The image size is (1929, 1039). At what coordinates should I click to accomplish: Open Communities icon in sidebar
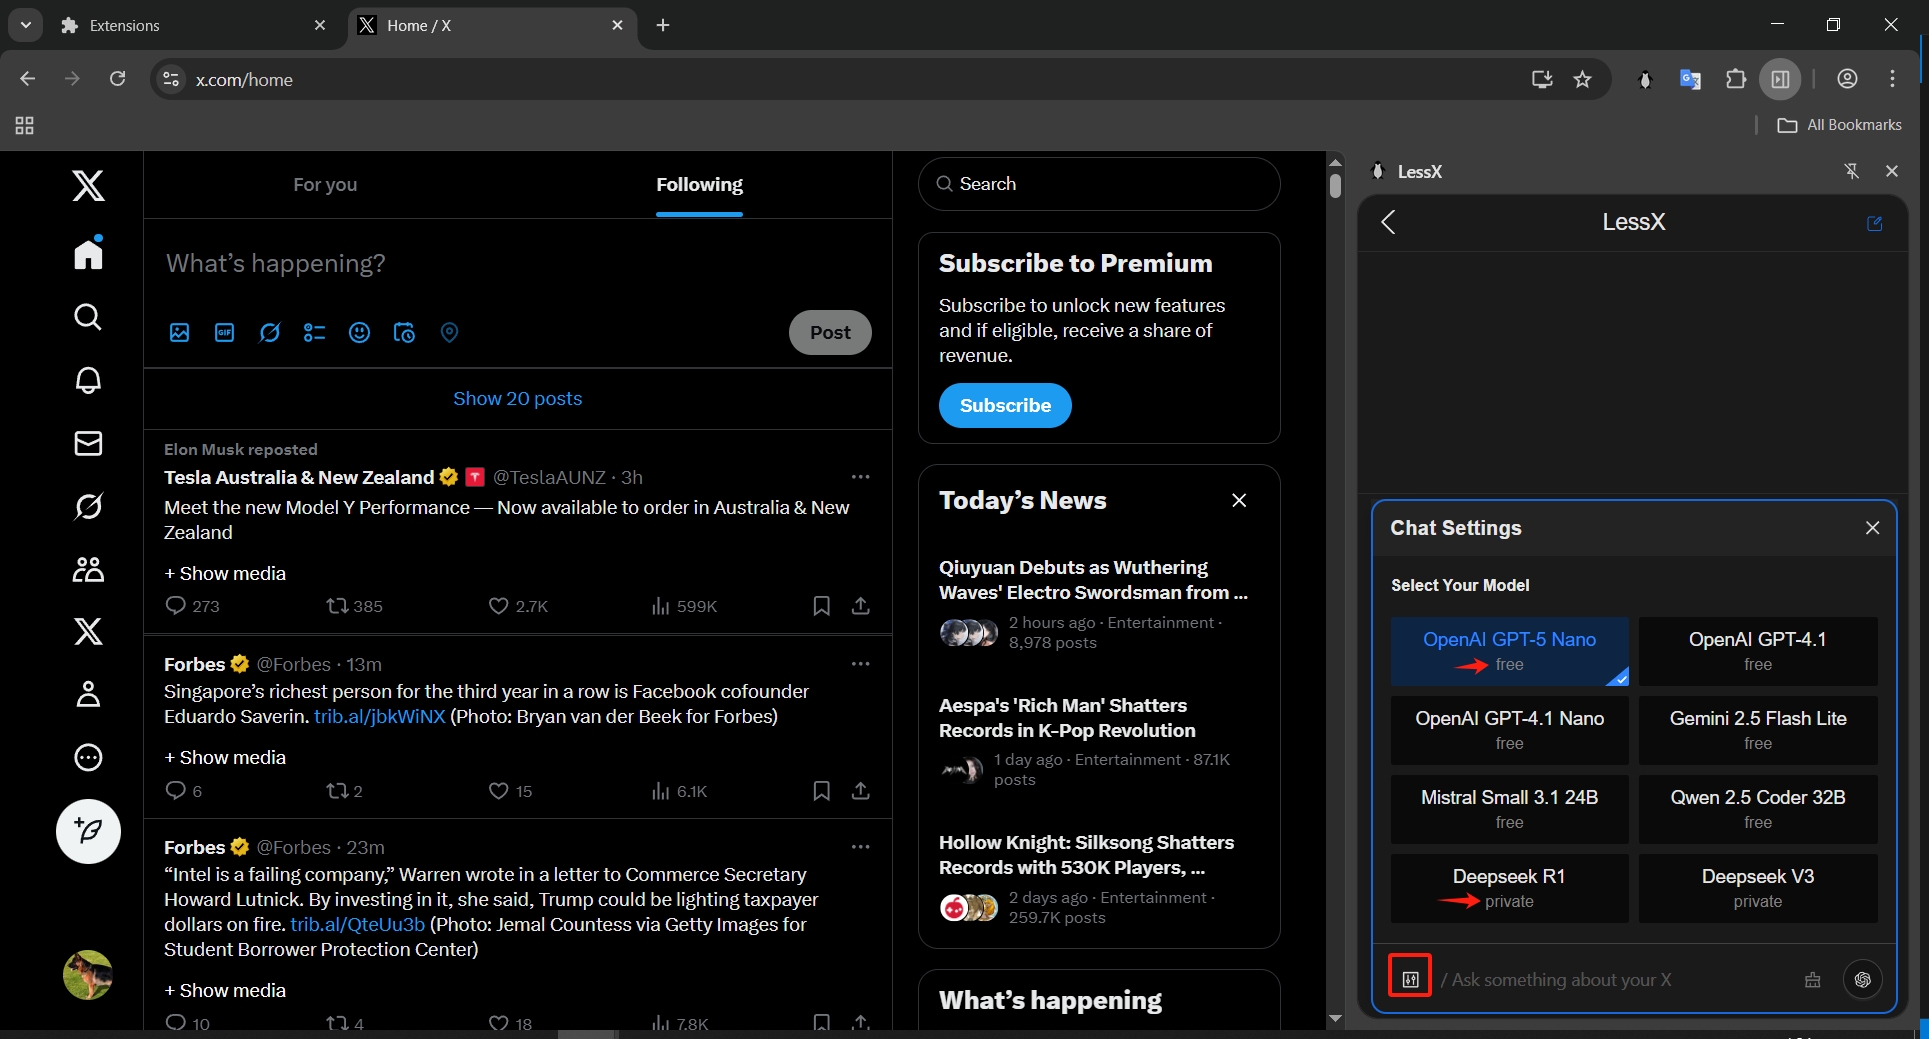(88, 569)
